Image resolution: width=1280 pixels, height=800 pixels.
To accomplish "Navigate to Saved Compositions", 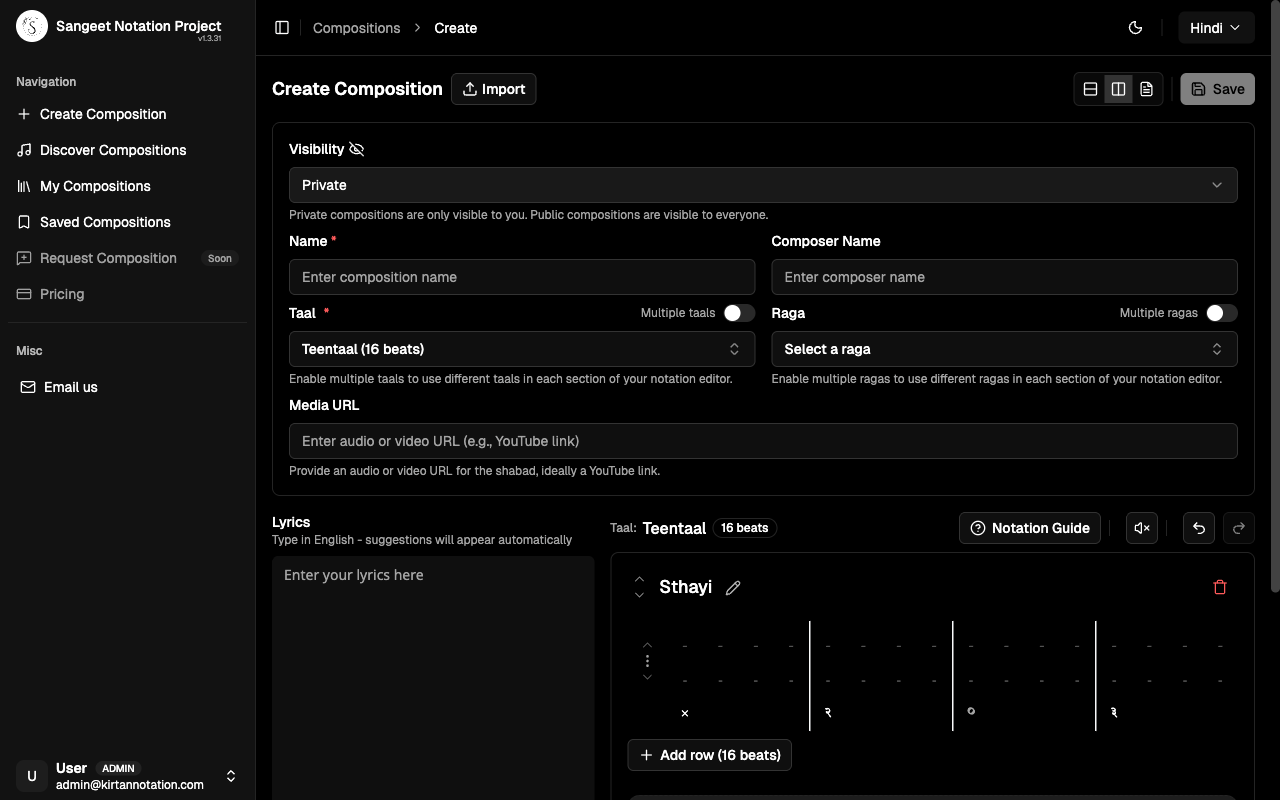I will coord(103,221).
